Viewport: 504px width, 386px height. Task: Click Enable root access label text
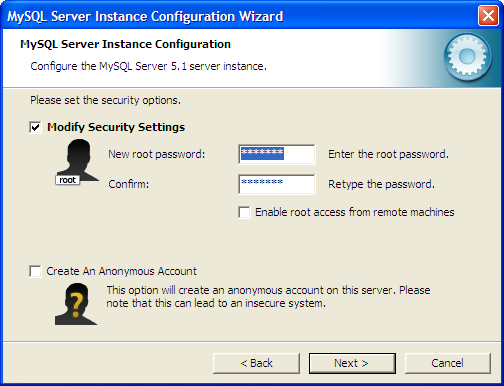pos(355,212)
